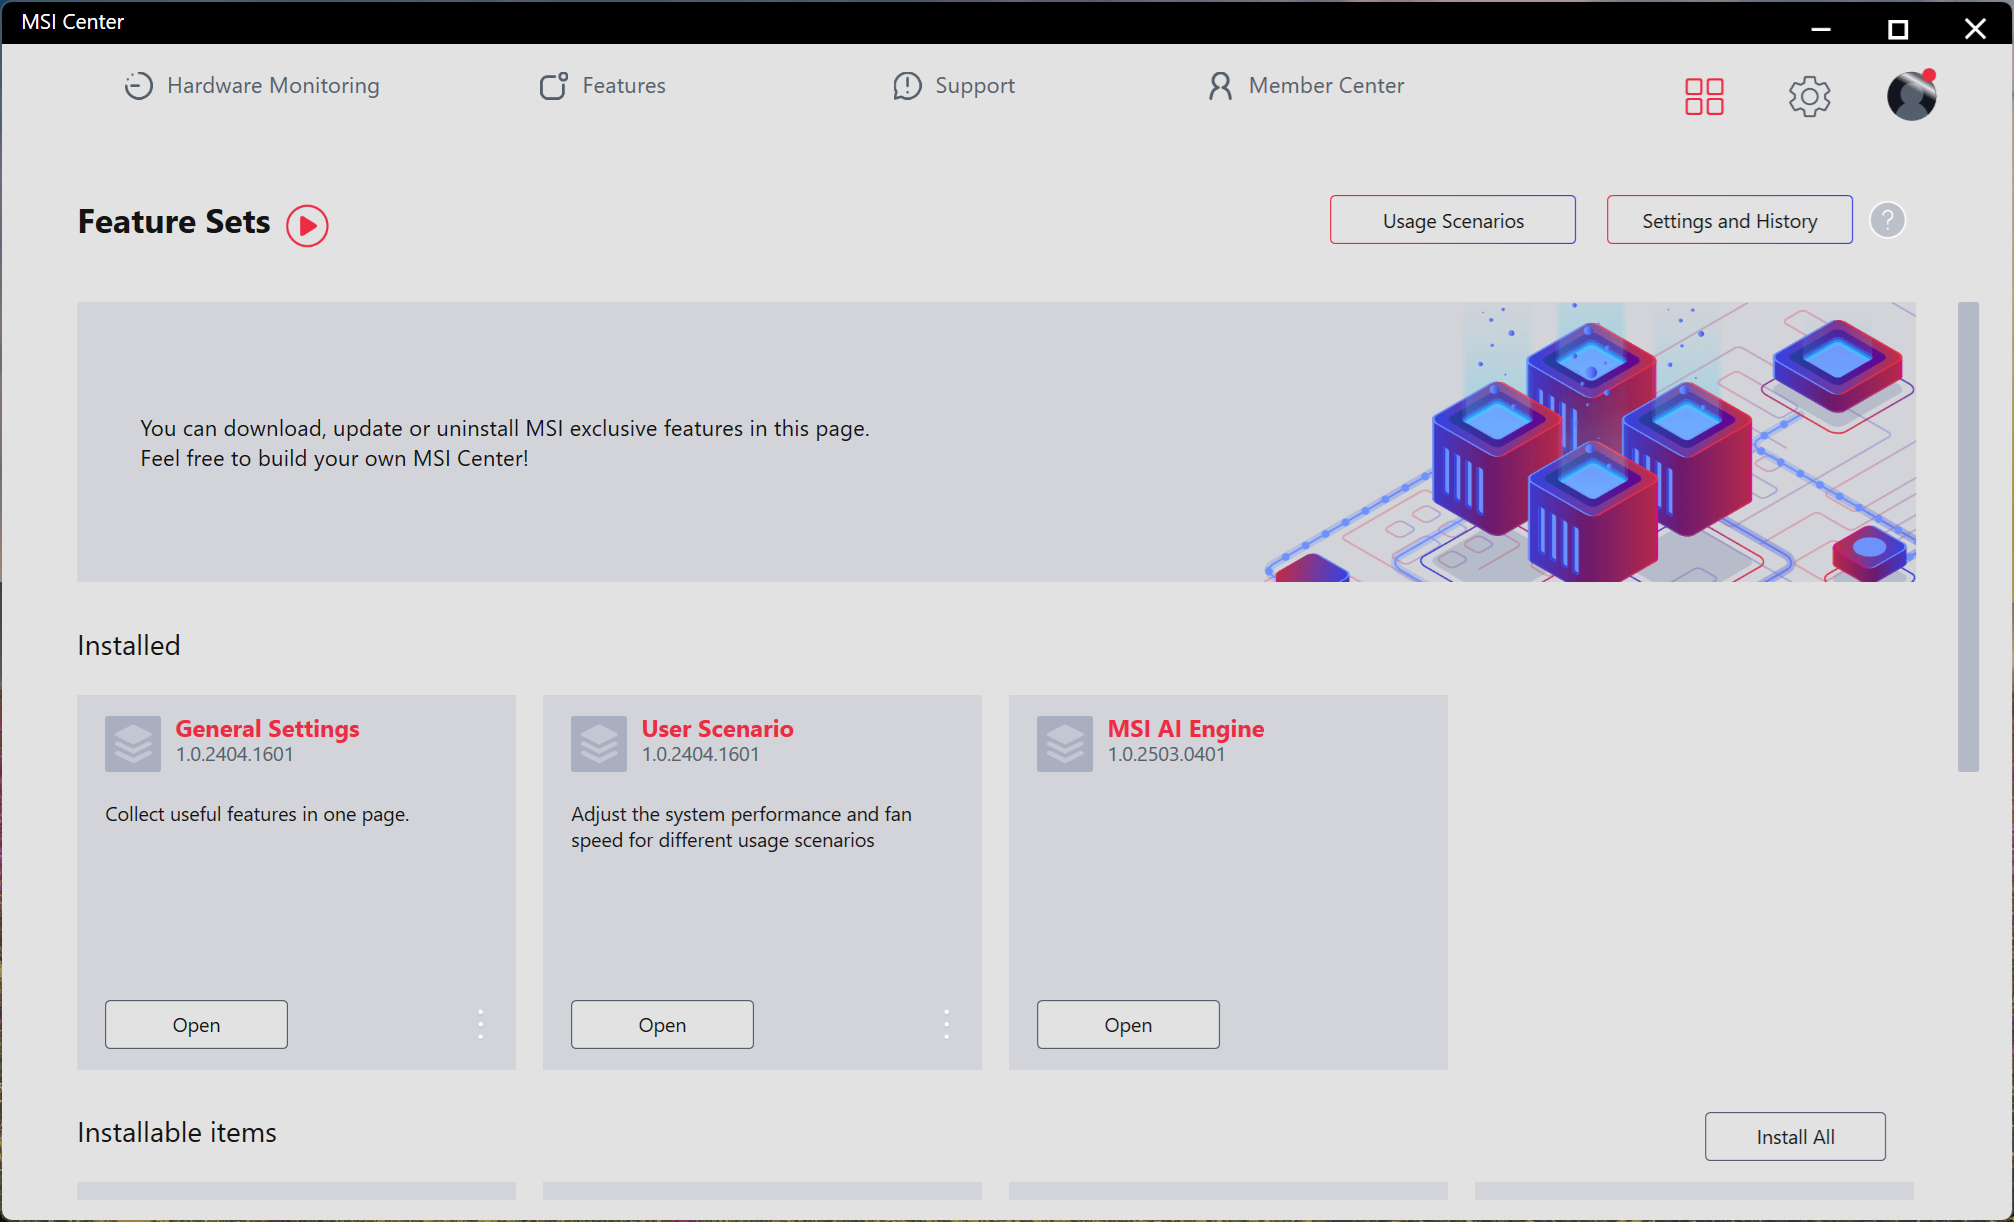The height and width of the screenshot is (1222, 2014).
Task: Click the vertical scrollbar thumb
Action: (x=1968, y=536)
